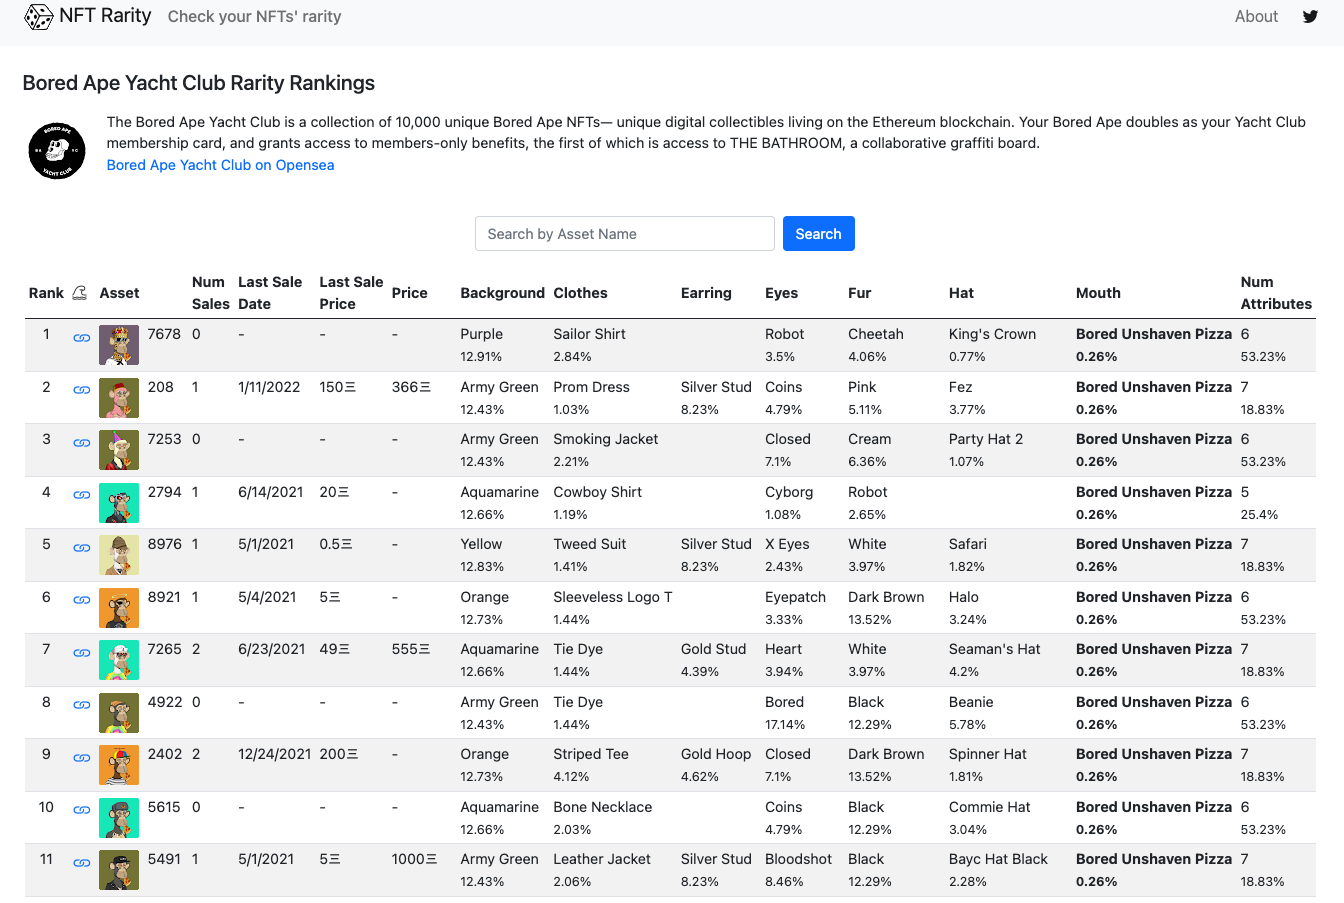Focus the Search by Asset Name field

[x=625, y=233]
